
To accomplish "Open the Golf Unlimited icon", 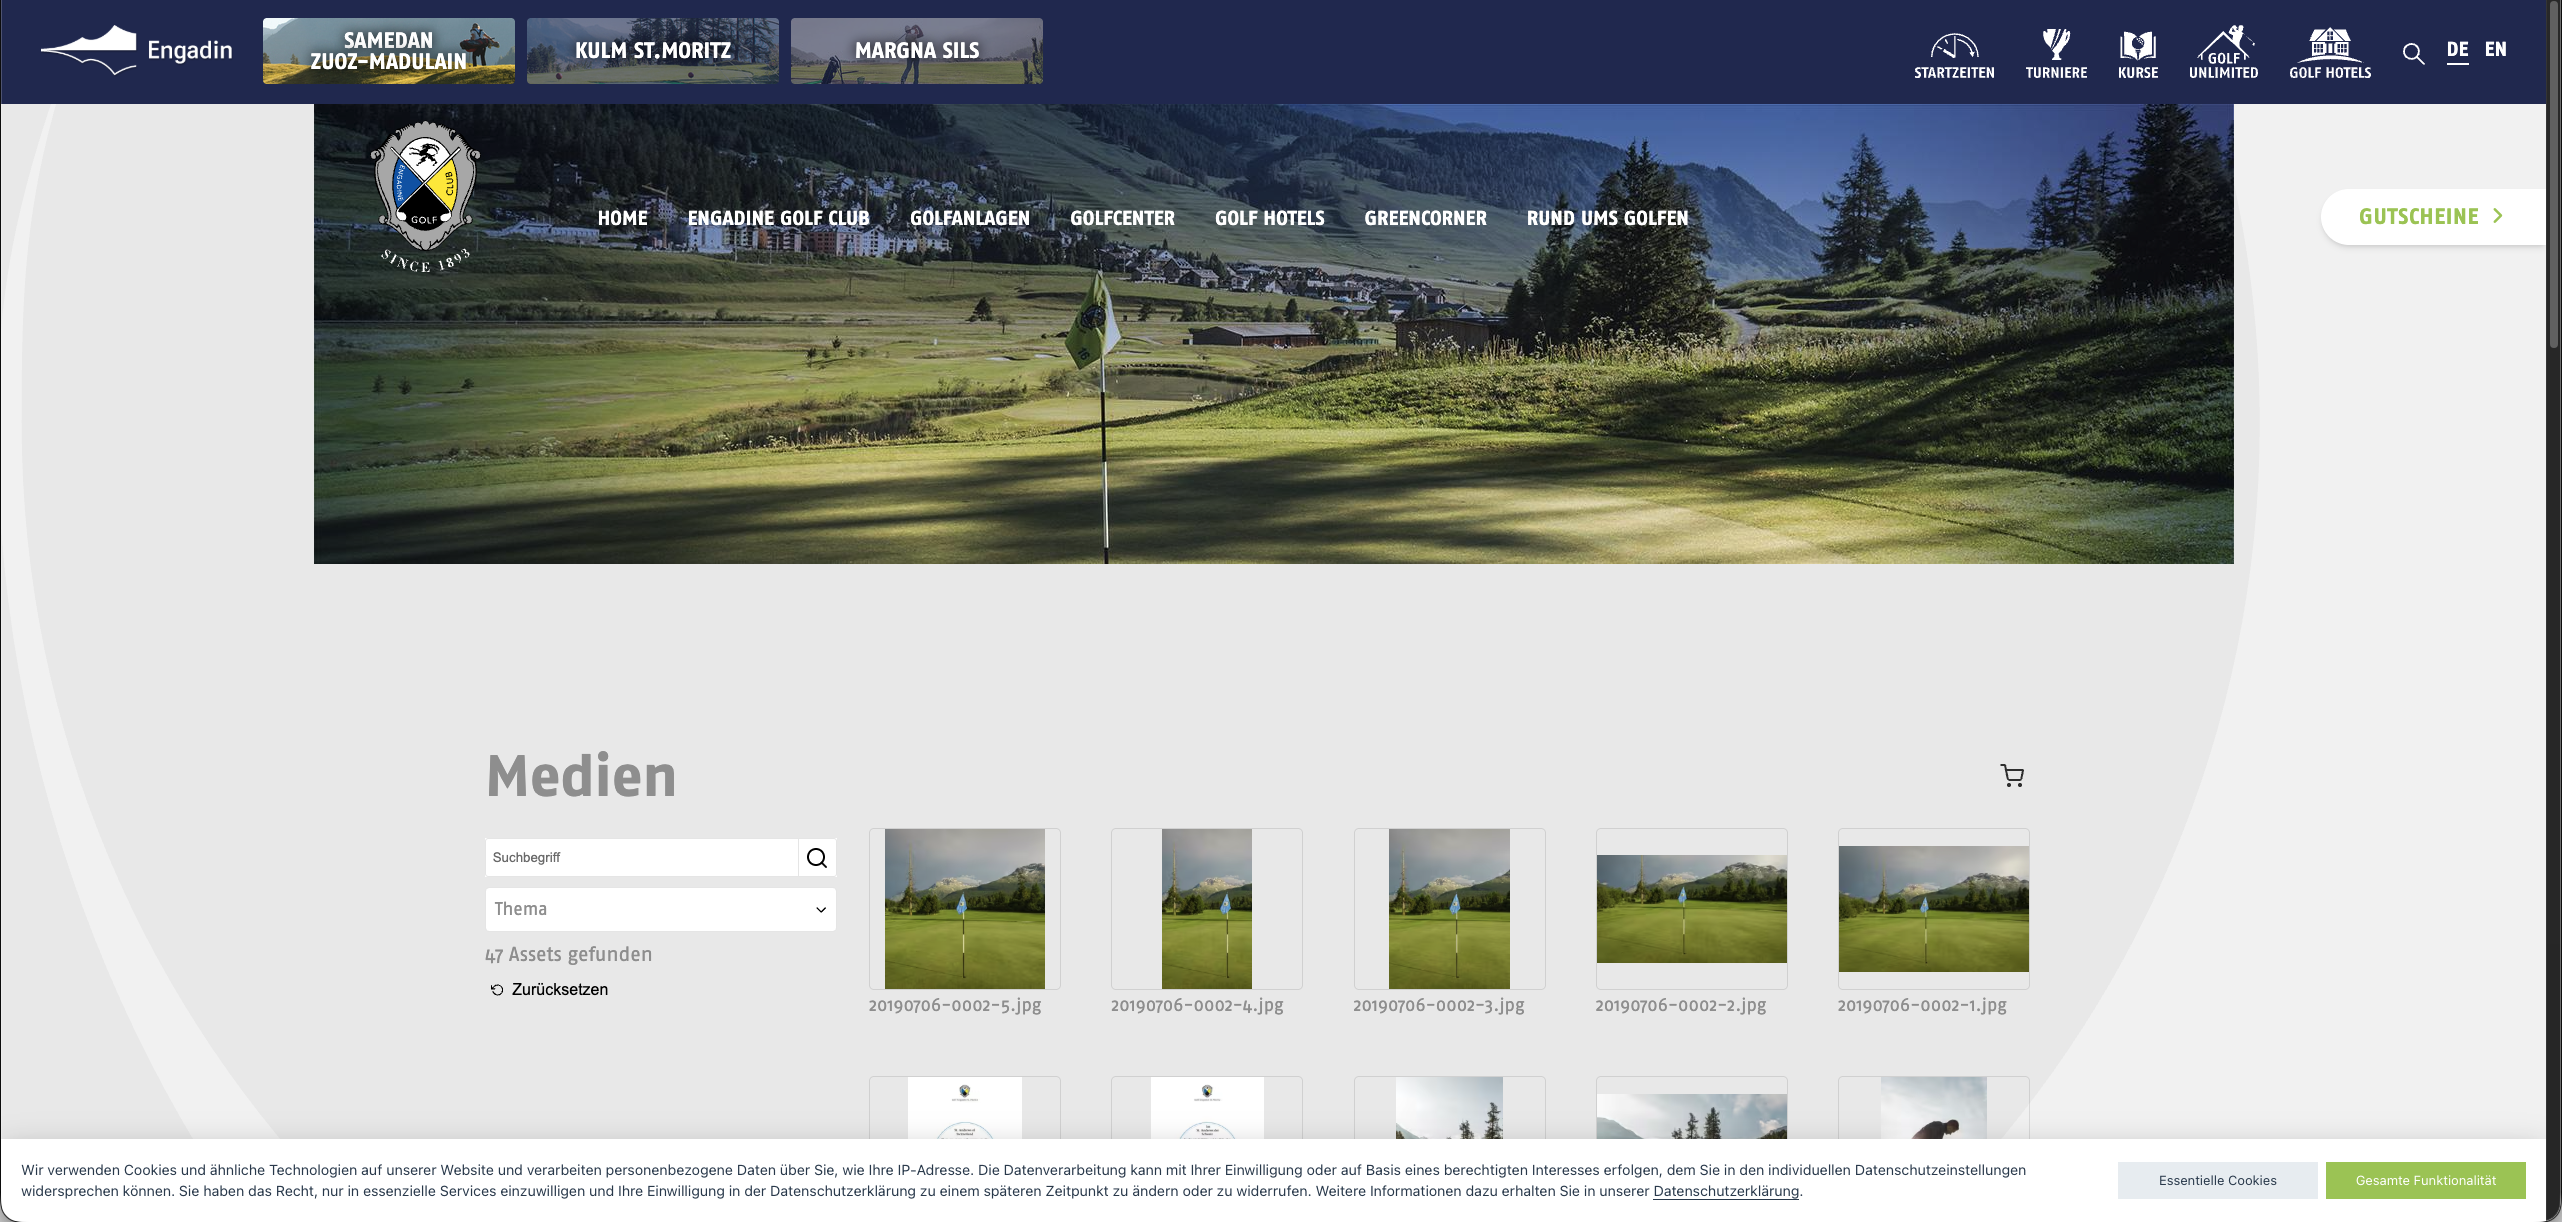I will [2223, 53].
